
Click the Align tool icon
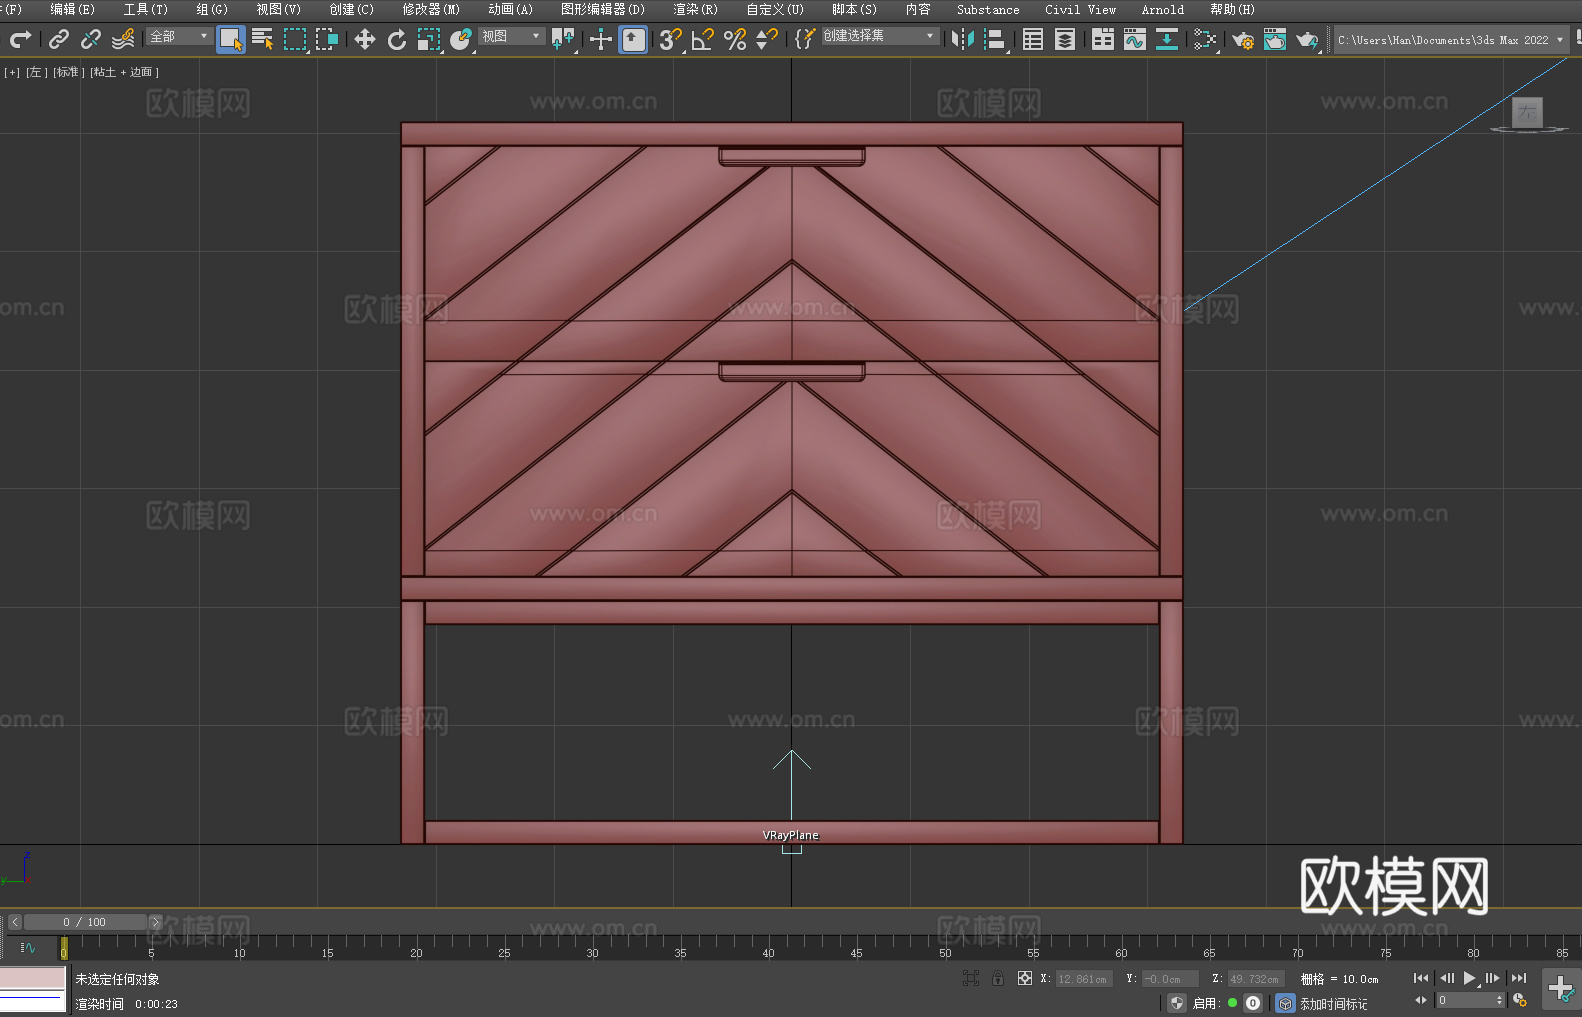(x=995, y=39)
